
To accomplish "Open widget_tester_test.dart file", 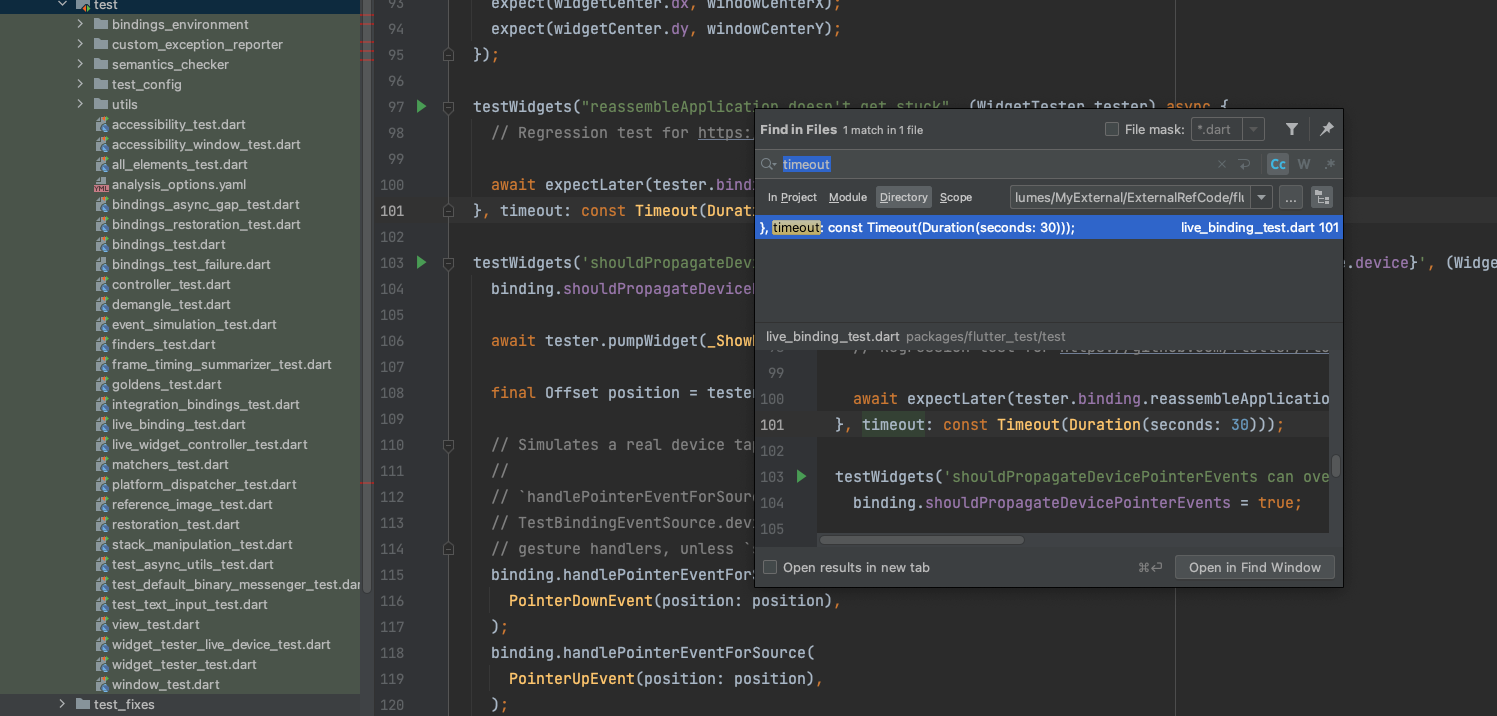I will 184,664.
